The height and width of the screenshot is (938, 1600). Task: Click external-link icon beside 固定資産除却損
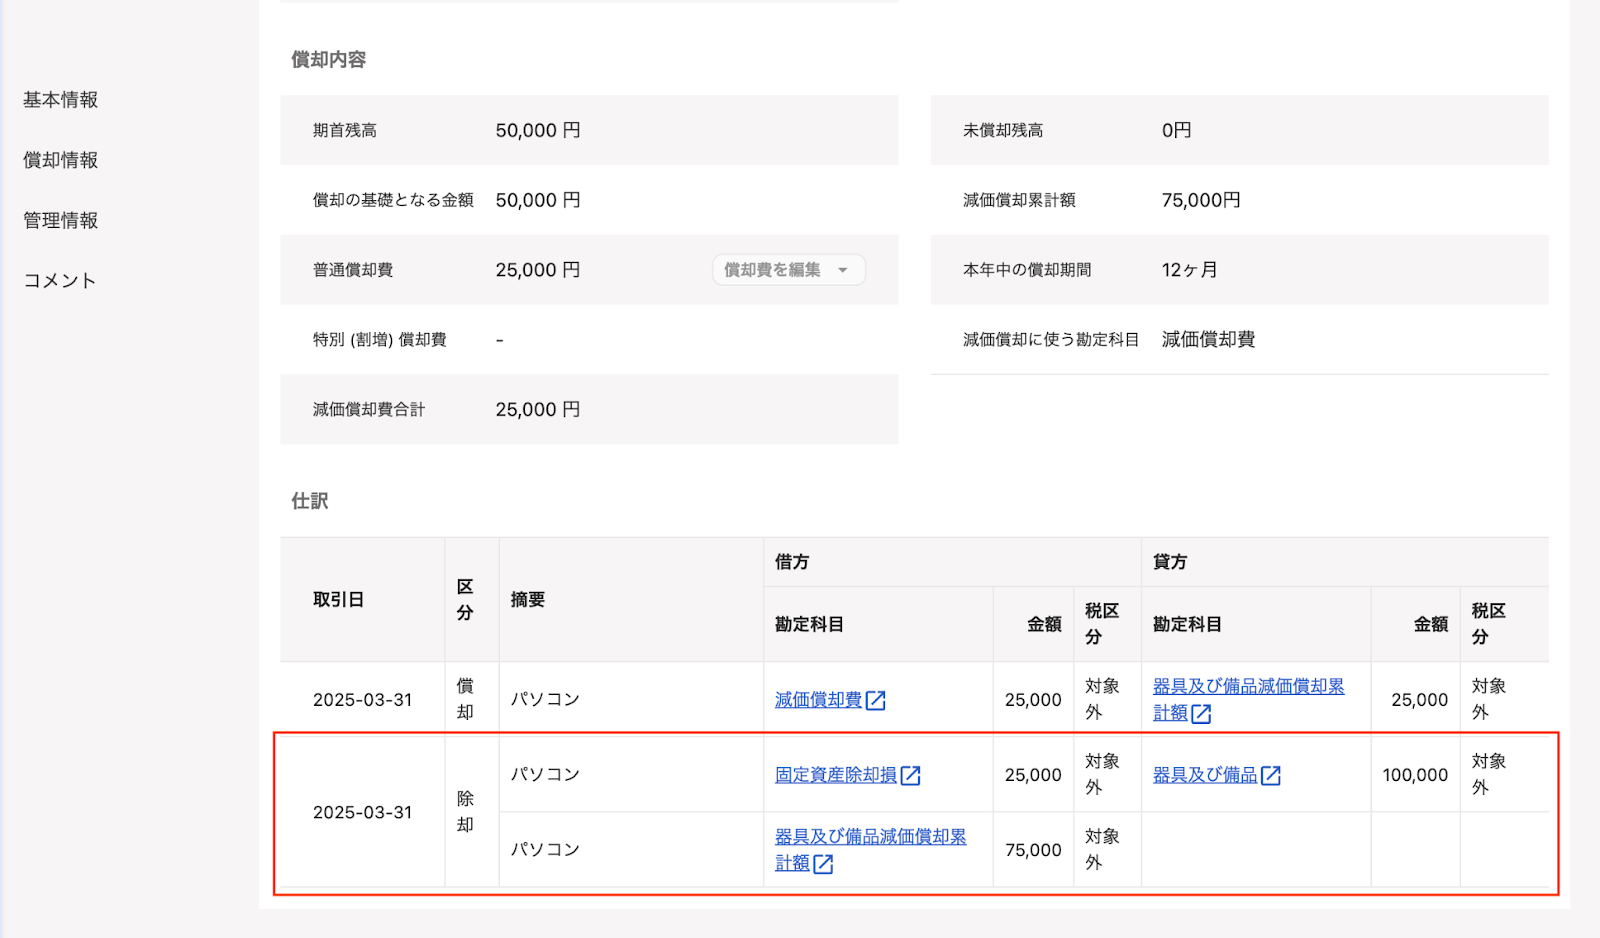pos(911,775)
